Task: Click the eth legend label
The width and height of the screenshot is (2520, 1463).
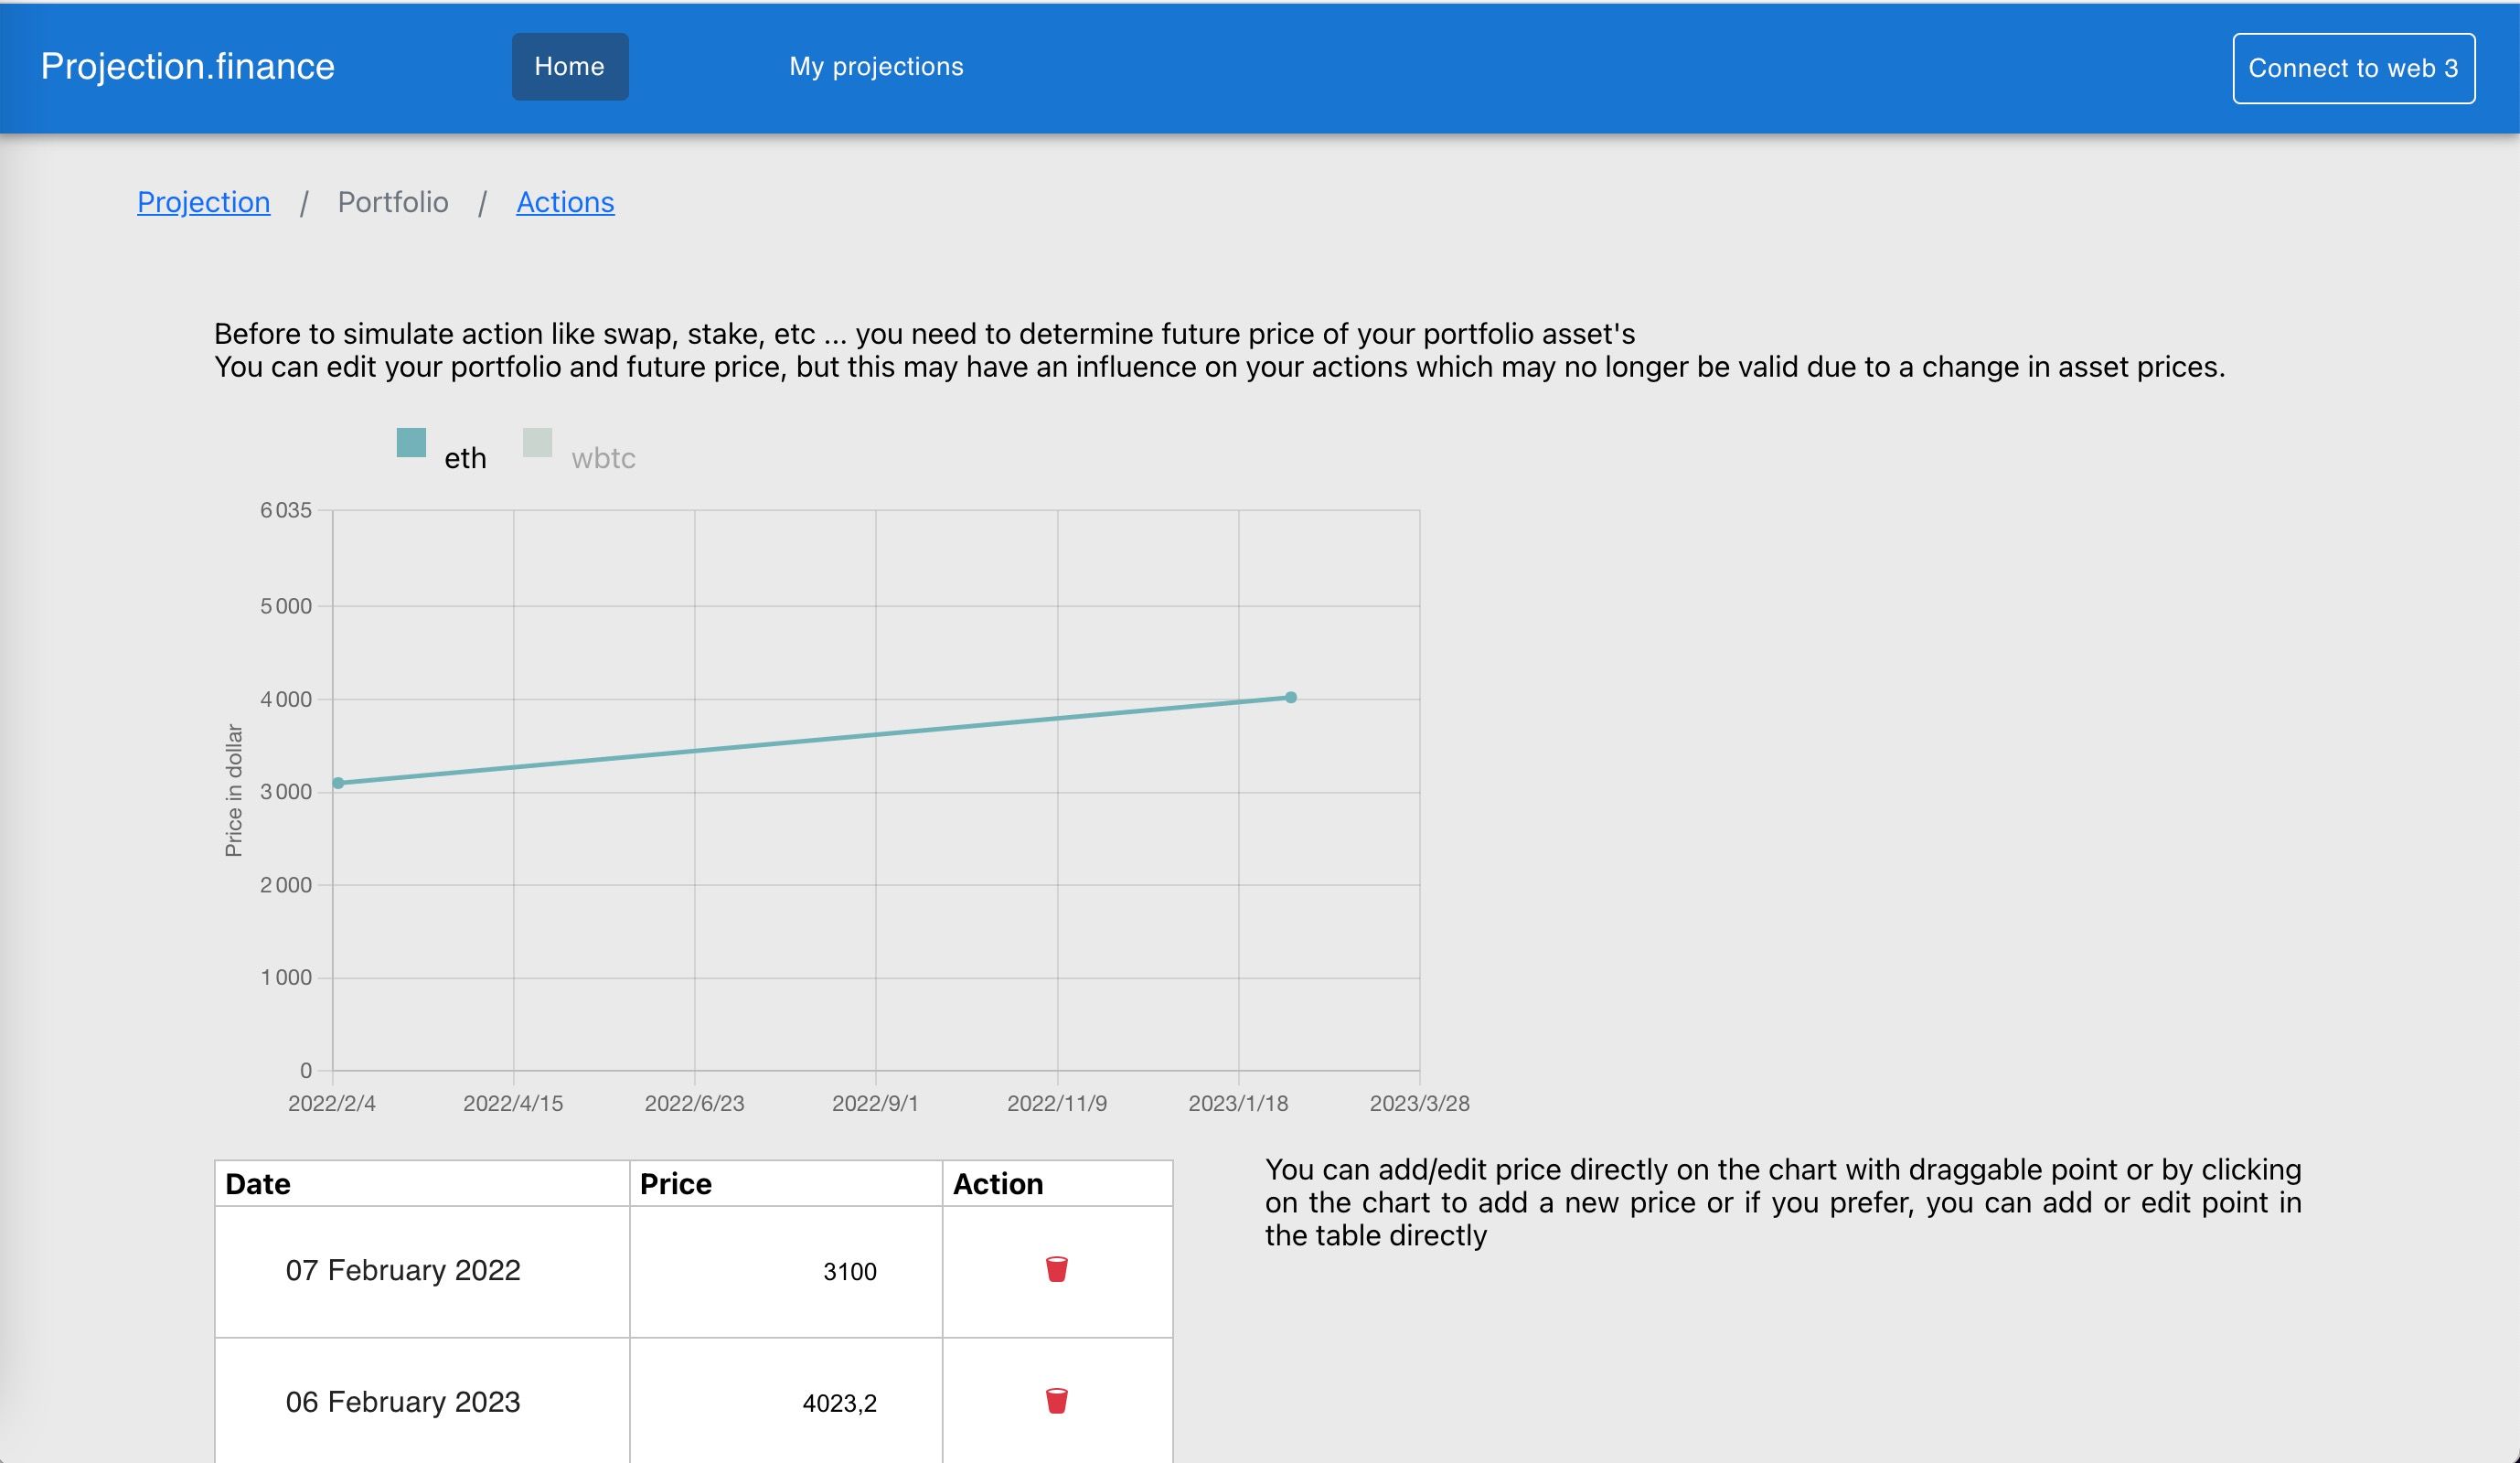Action: click(465, 458)
